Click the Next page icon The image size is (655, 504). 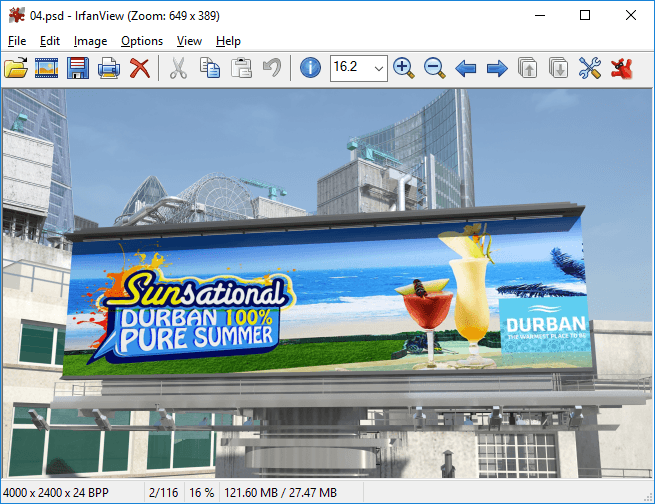coord(559,68)
